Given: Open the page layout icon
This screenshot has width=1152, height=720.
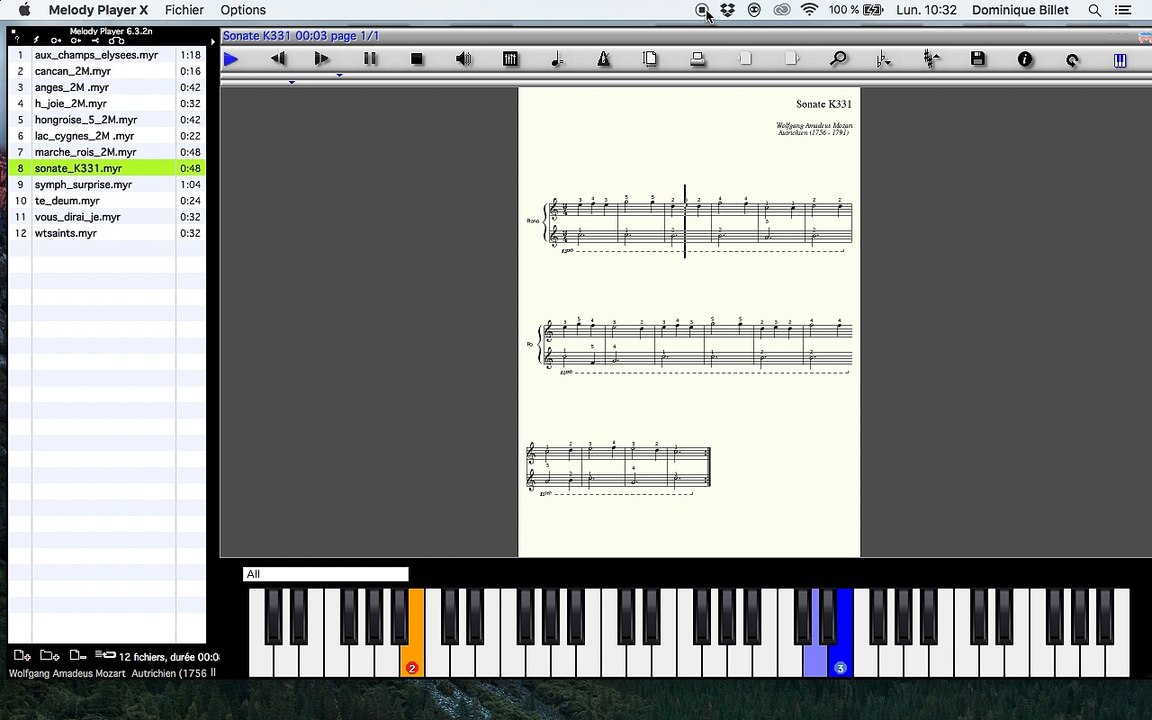Looking at the screenshot, I should tap(650, 59).
